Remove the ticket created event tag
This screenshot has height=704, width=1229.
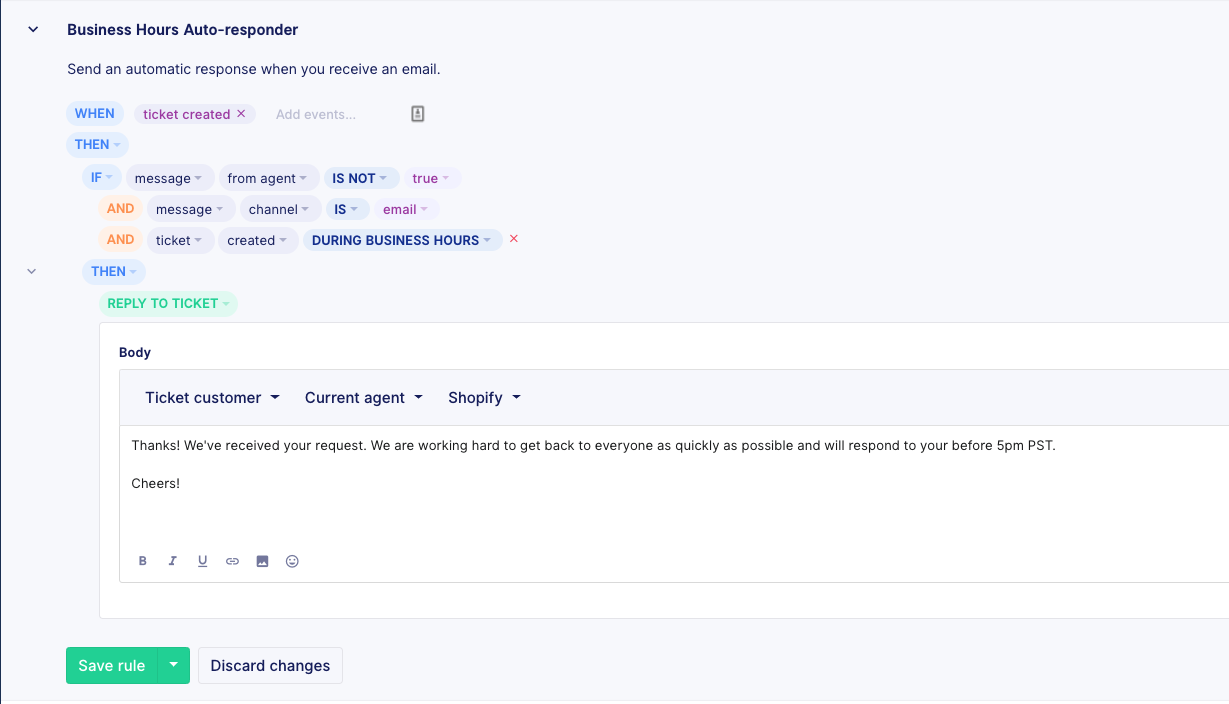pos(241,114)
